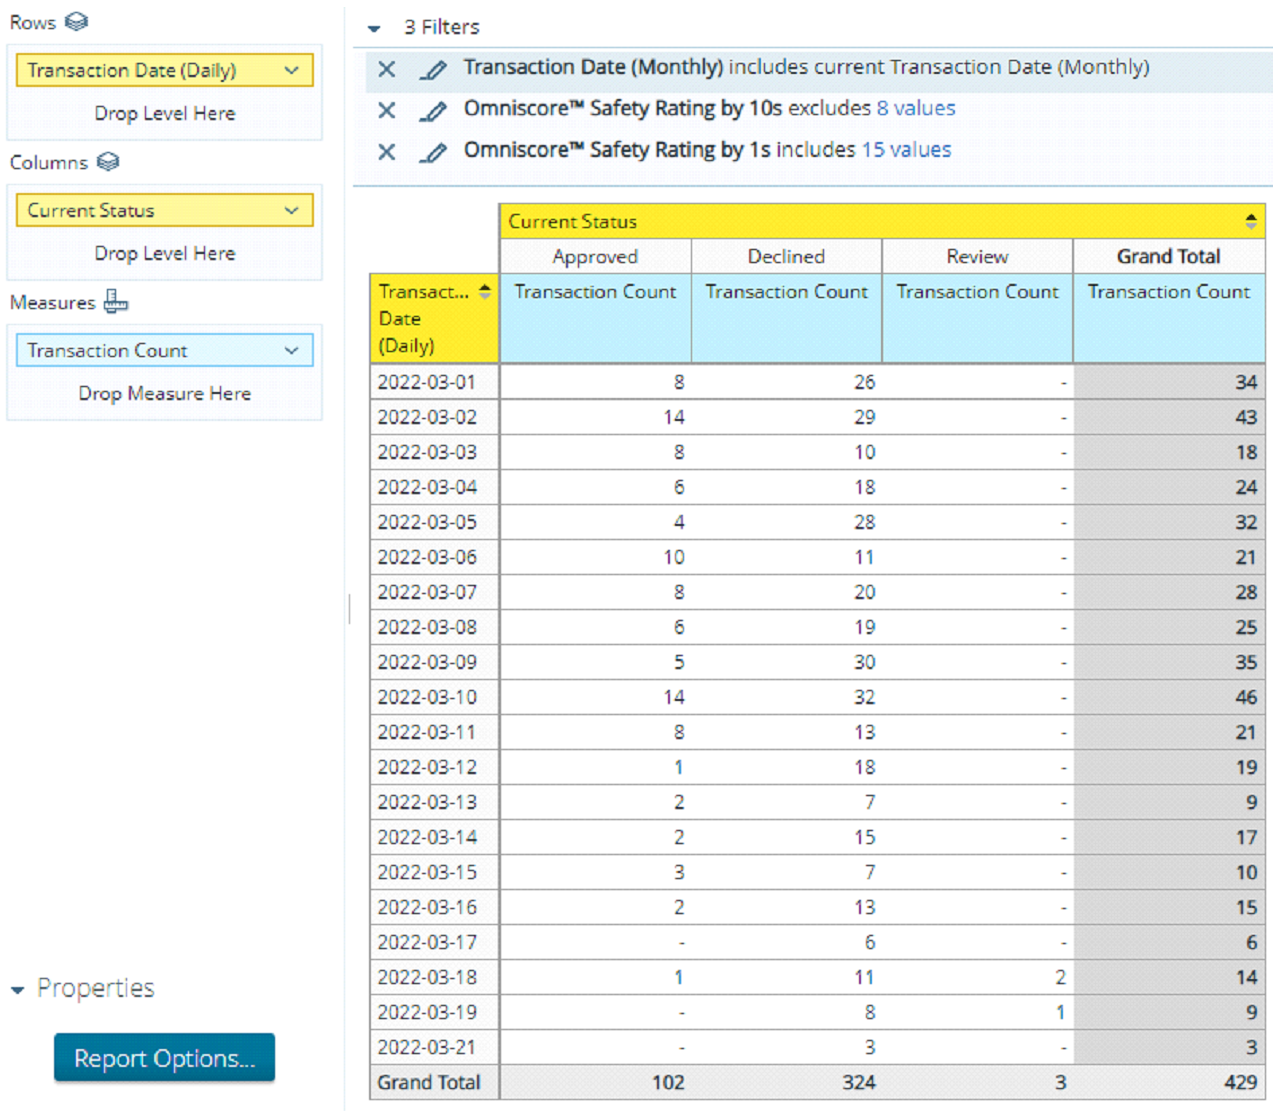The height and width of the screenshot is (1111, 1273).
Task: Open the 8 values link
Action: coord(916,108)
